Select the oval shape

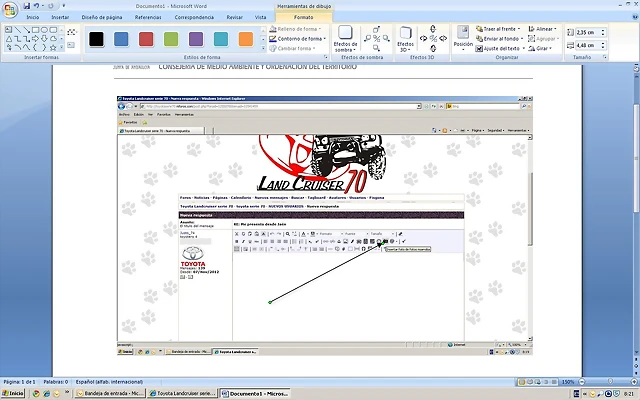pos(44,30)
